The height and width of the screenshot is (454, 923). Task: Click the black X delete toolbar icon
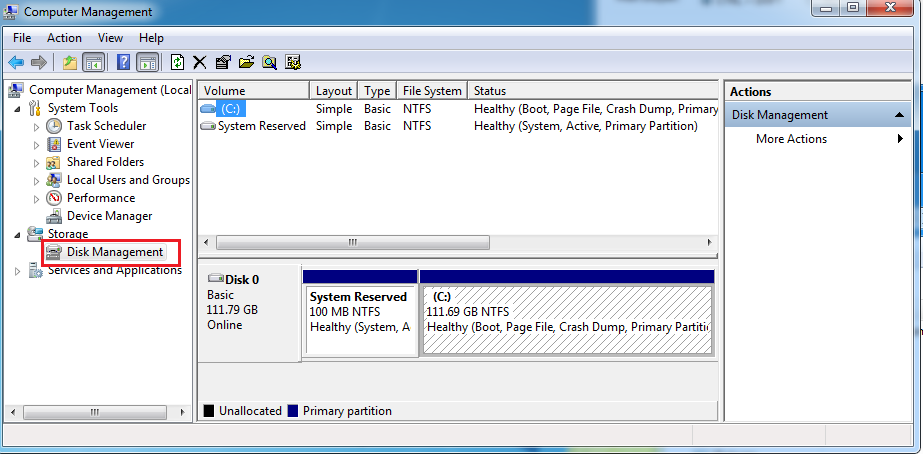(200, 62)
